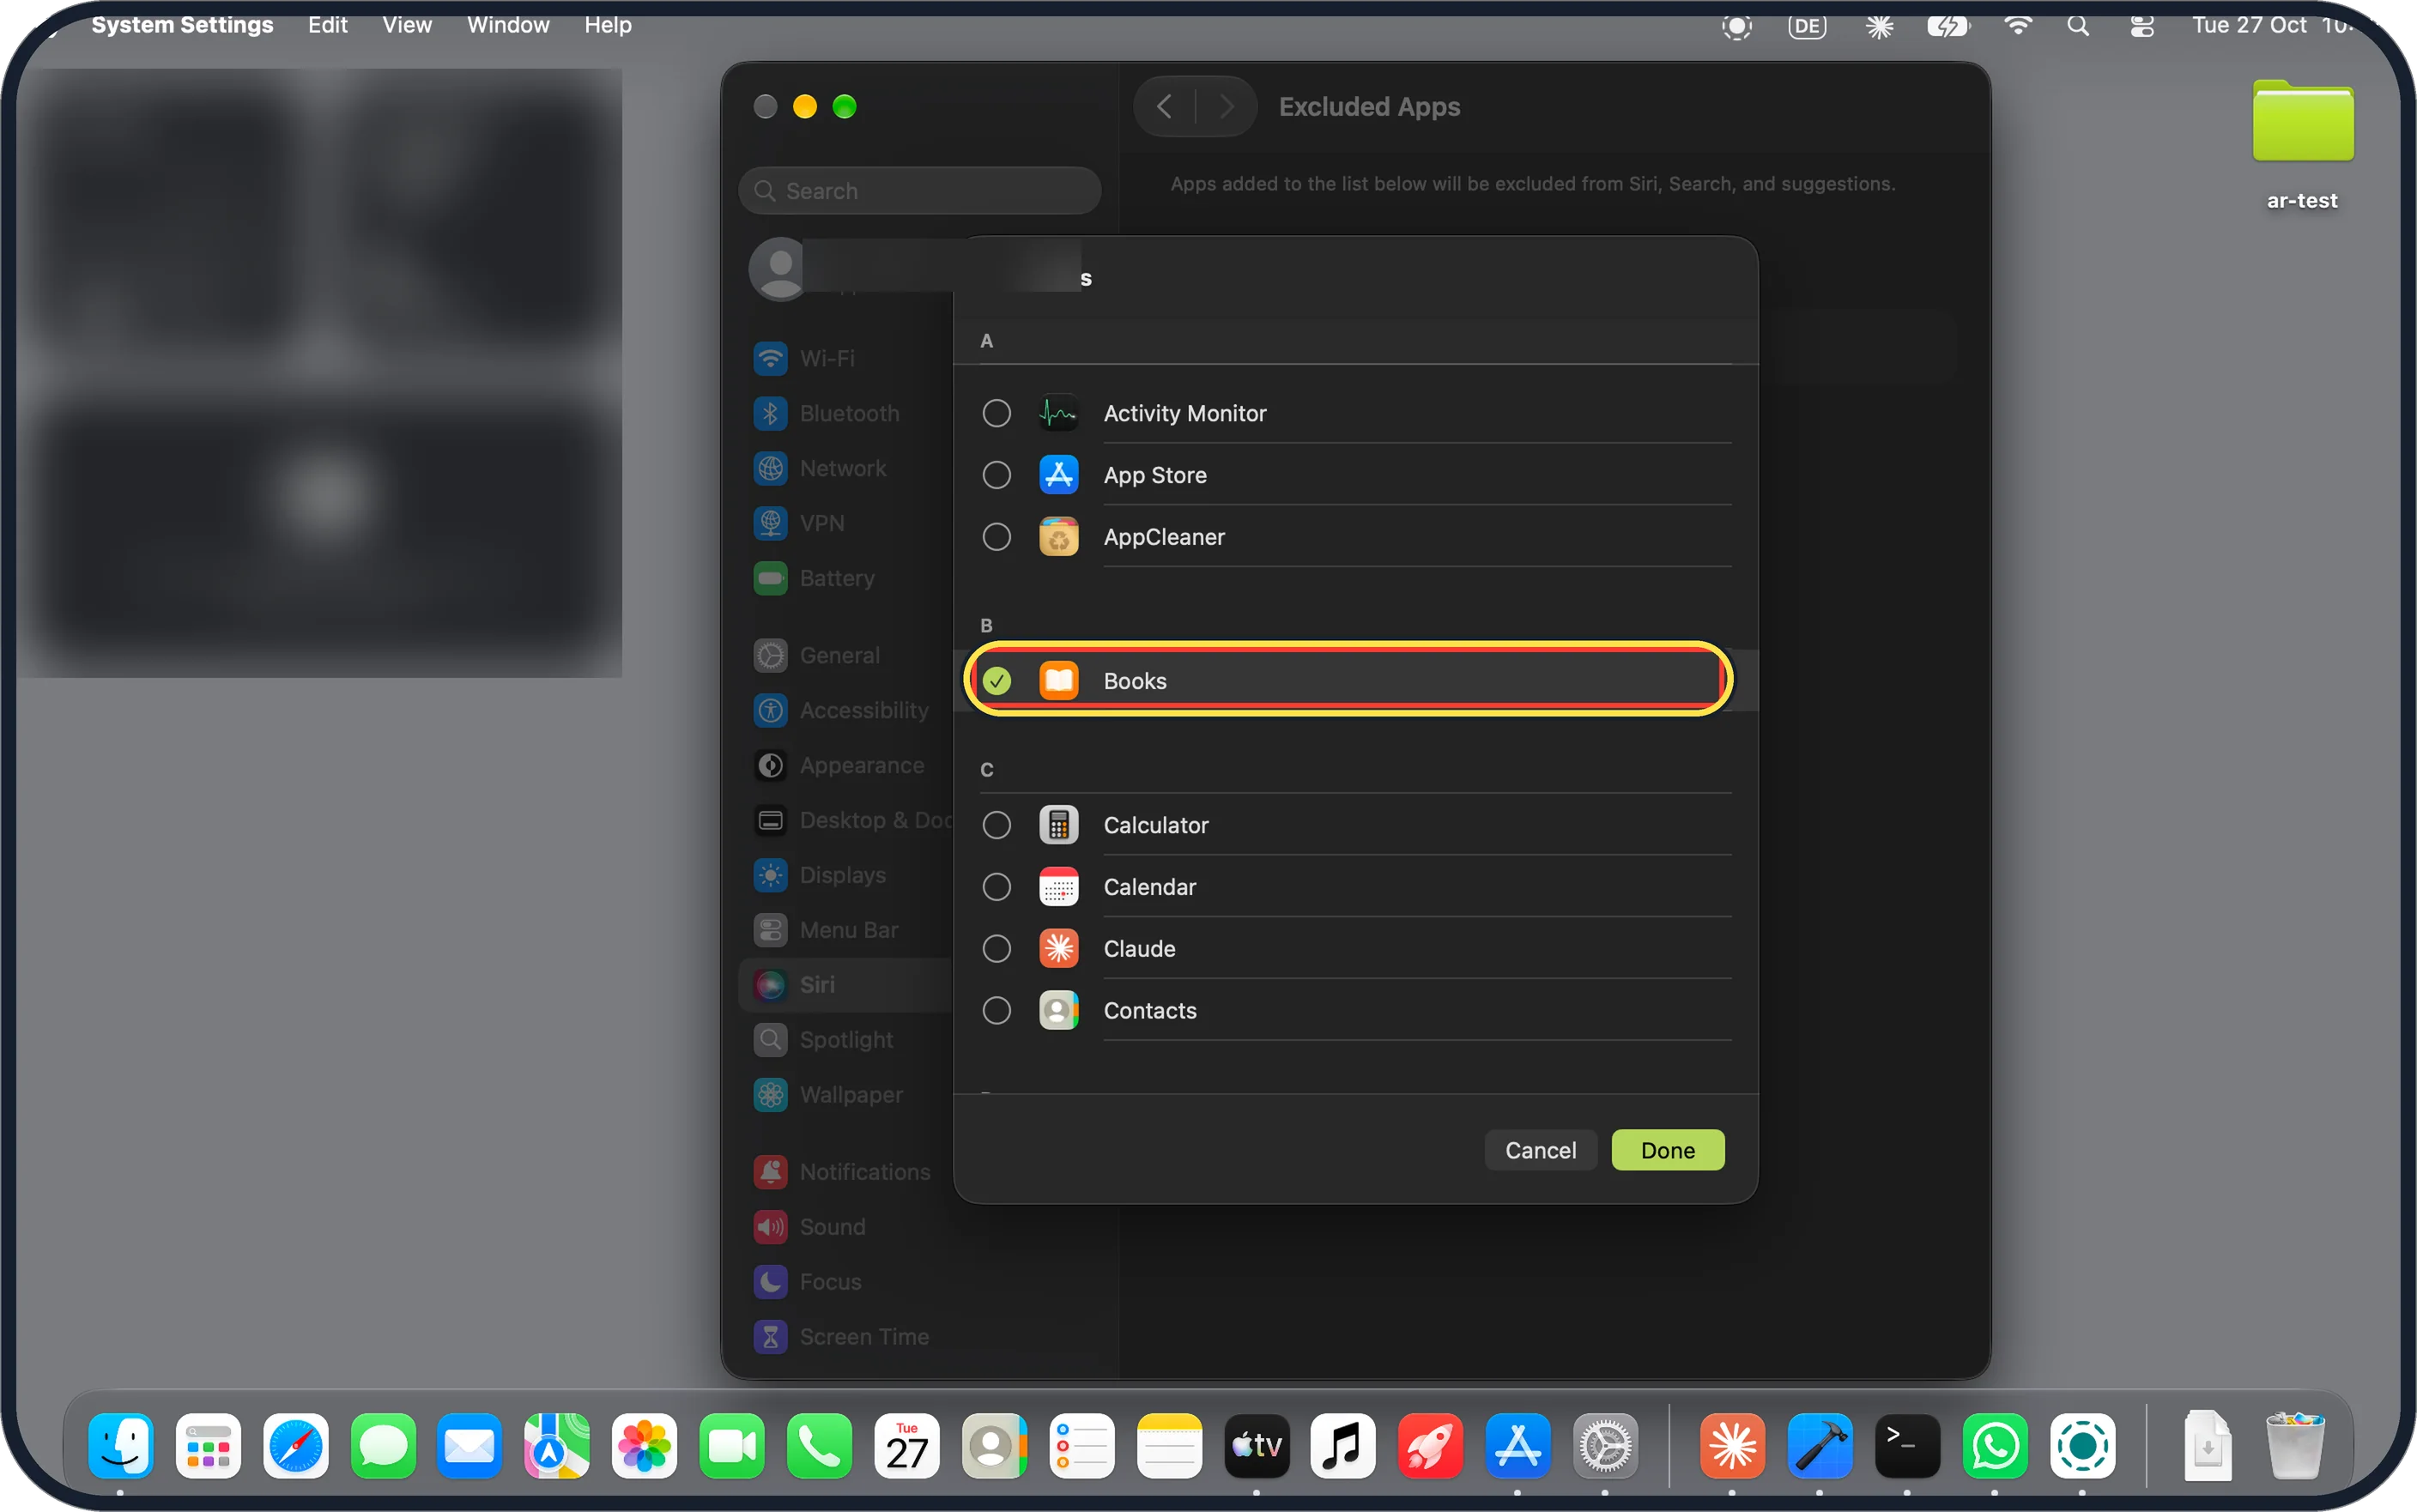Launch Safari from the Dock
This screenshot has height=1512, width=2417.
click(x=295, y=1446)
